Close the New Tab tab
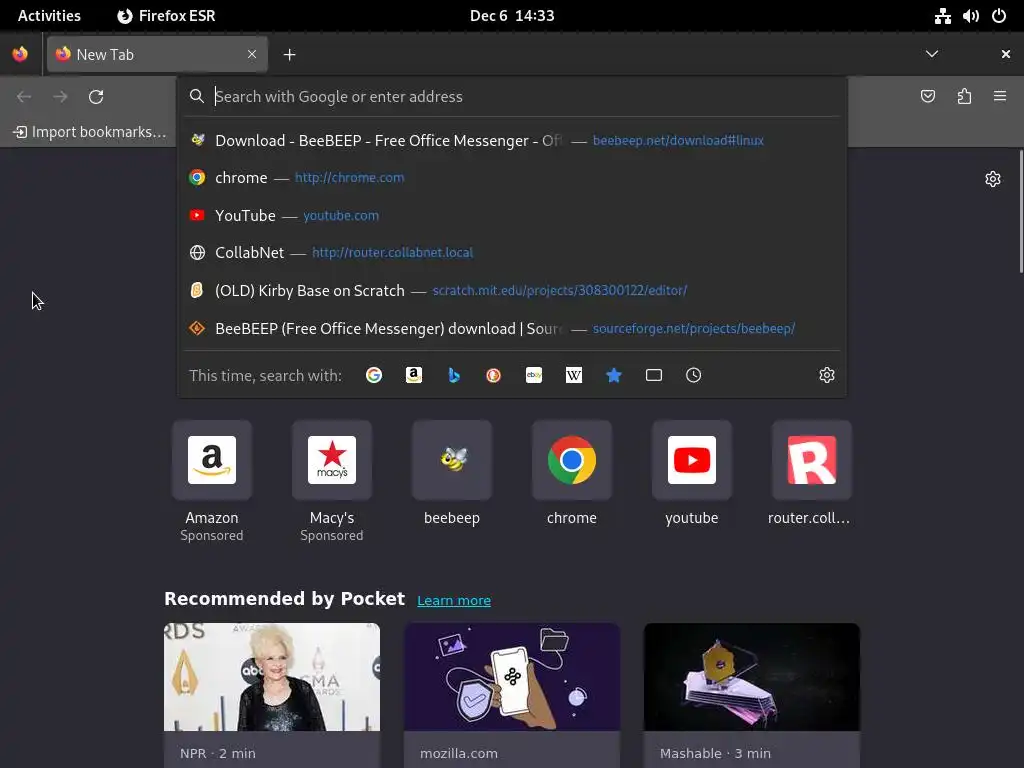This screenshot has width=1024, height=768. point(252,54)
